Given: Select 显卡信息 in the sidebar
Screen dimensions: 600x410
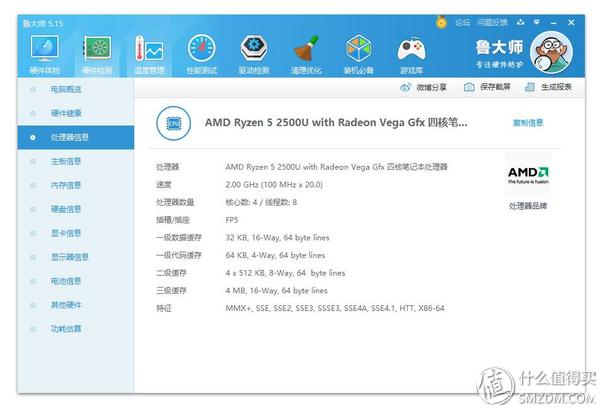Looking at the screenshot, I should pos(76,233).
